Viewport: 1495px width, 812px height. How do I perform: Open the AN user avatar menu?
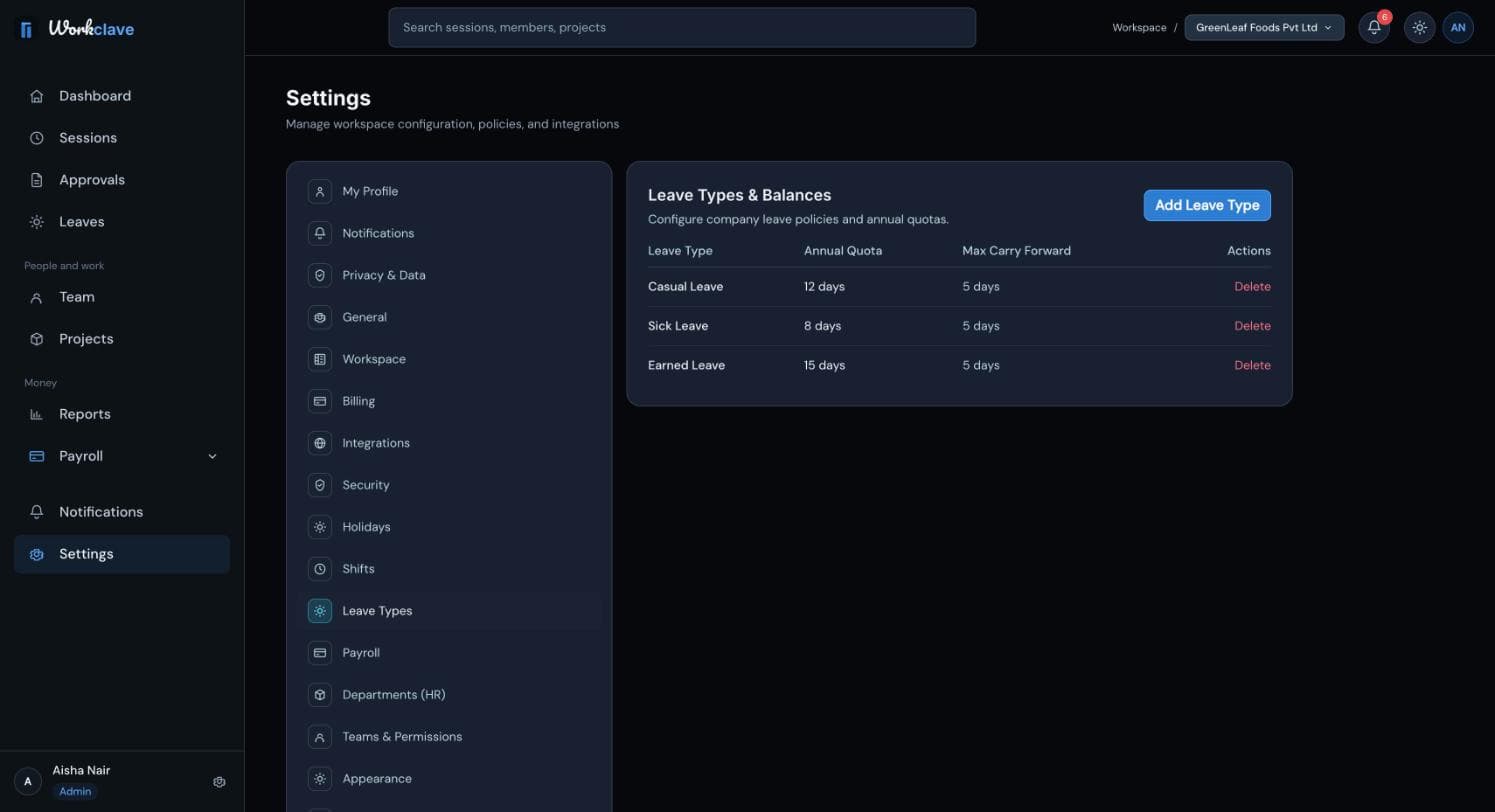click(1458, 28)
